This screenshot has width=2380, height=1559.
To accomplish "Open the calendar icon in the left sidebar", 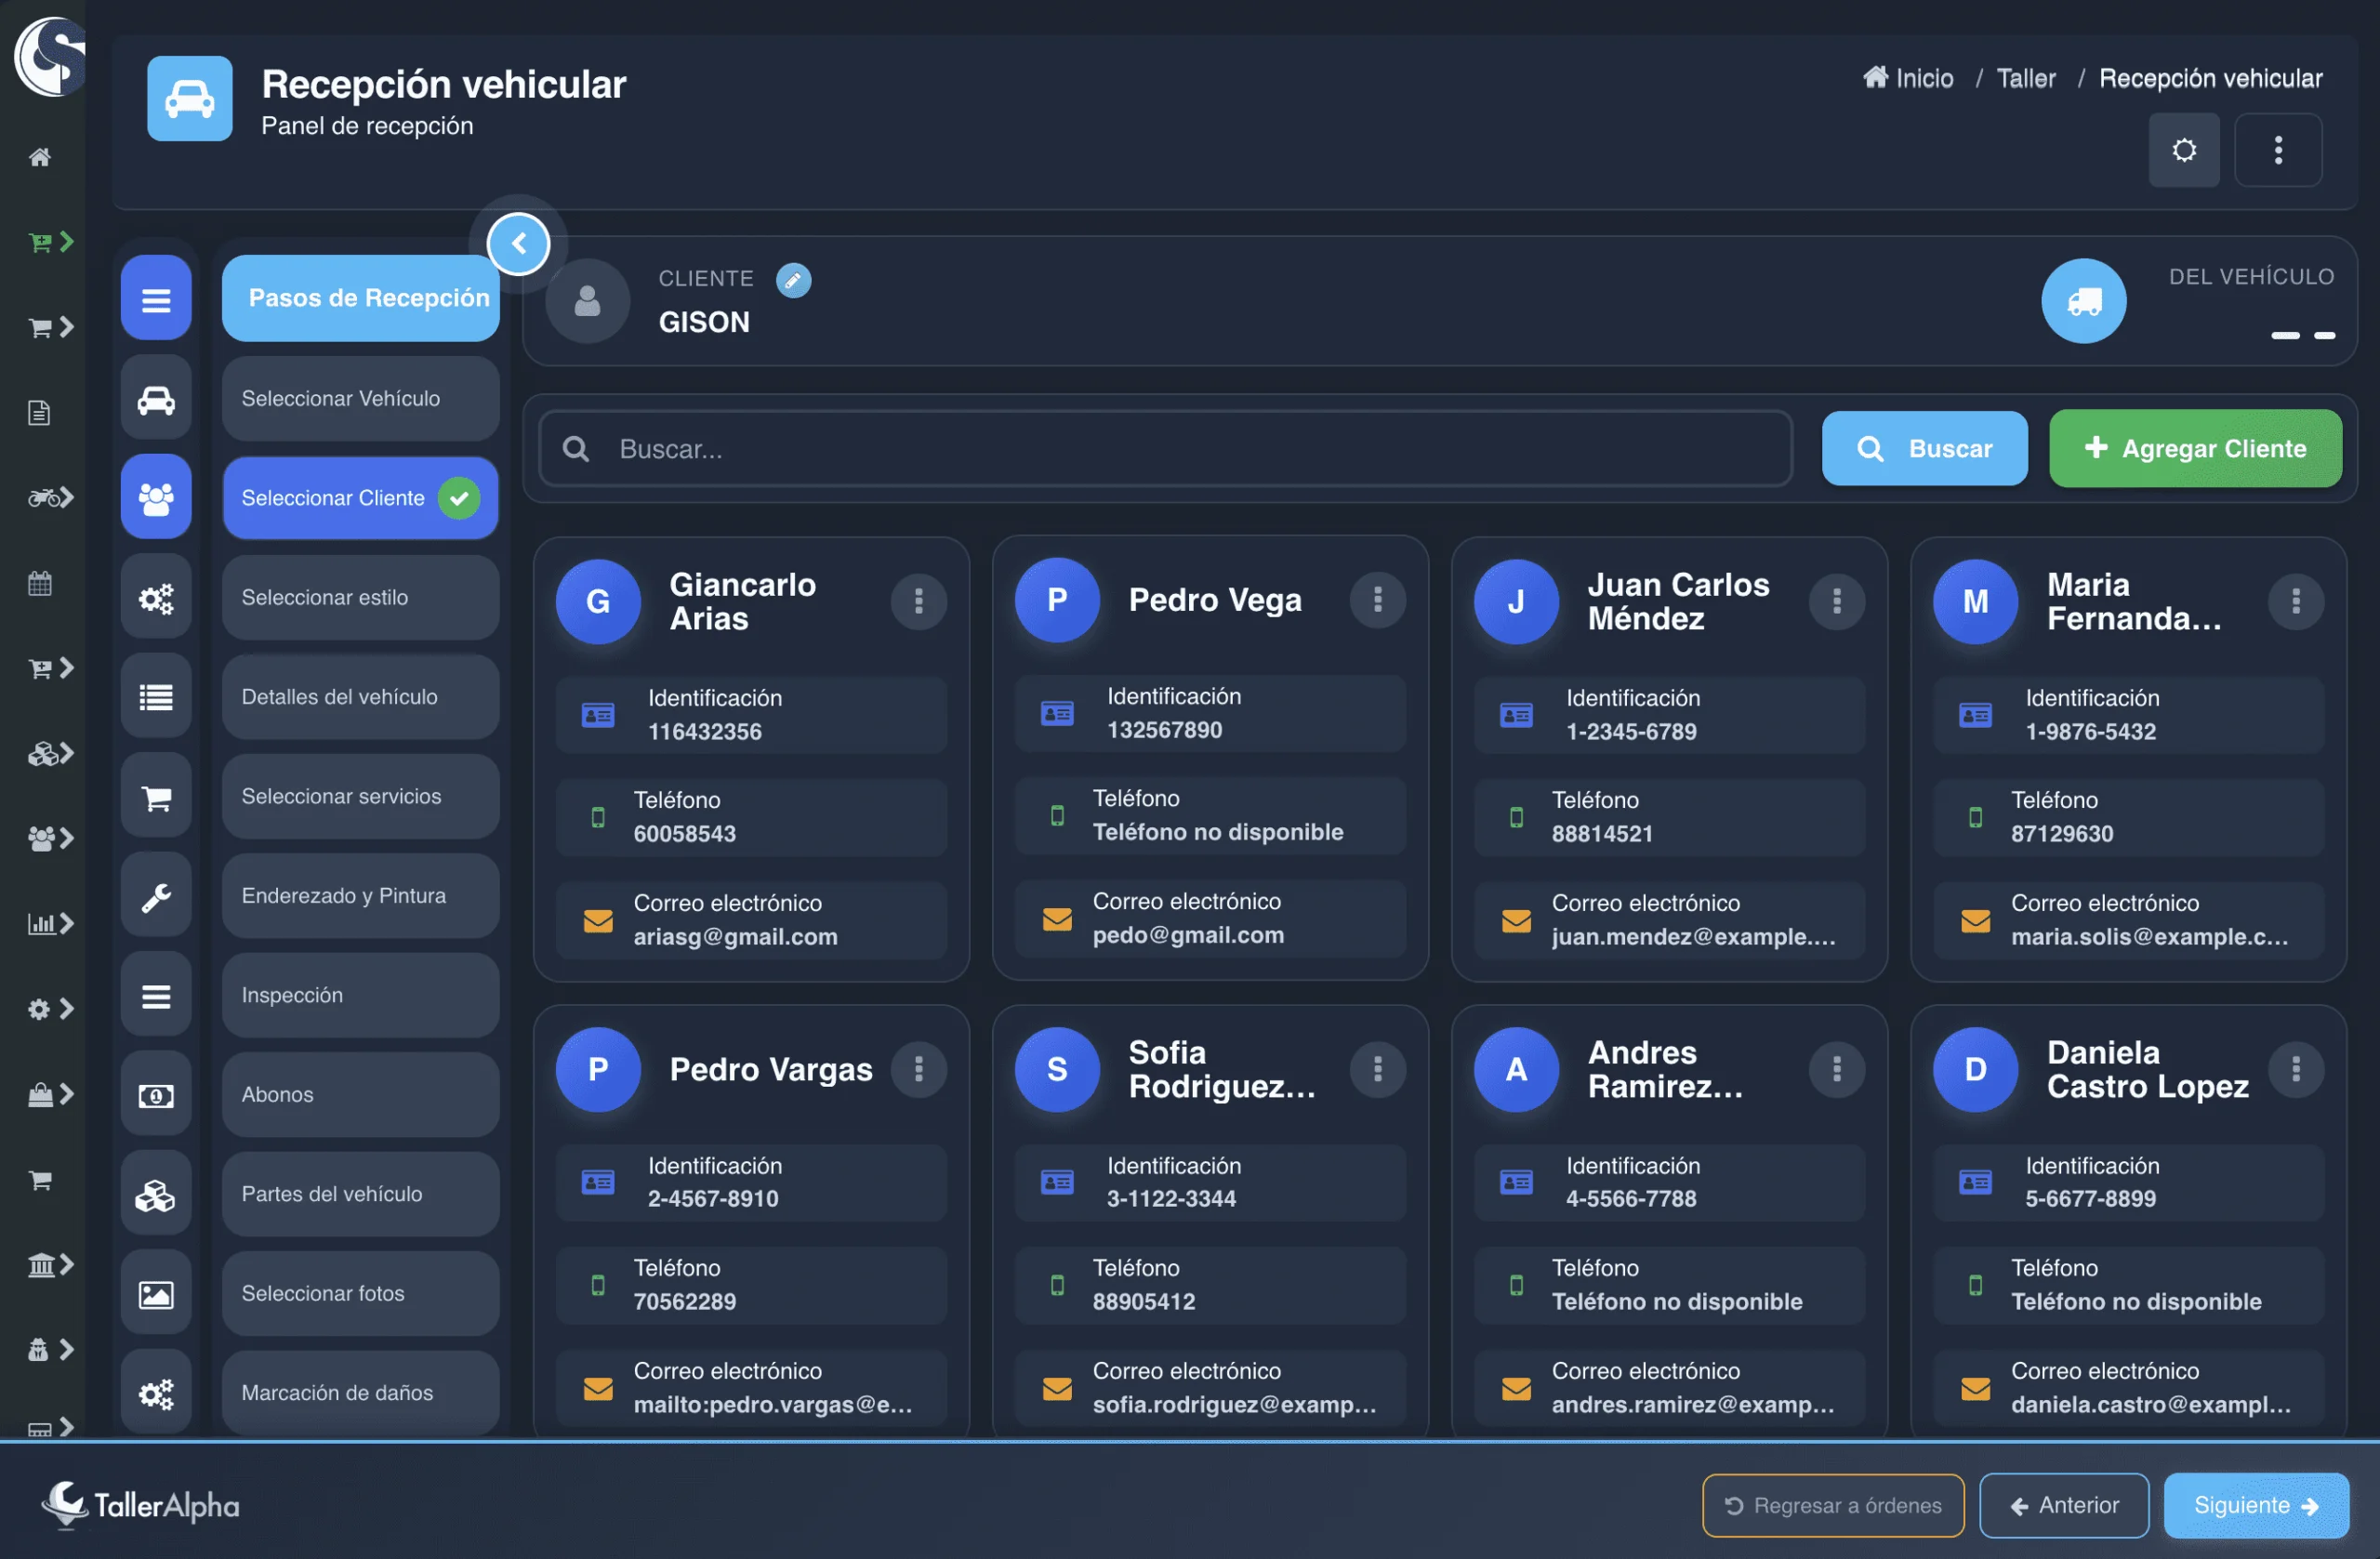I will 40,582.
